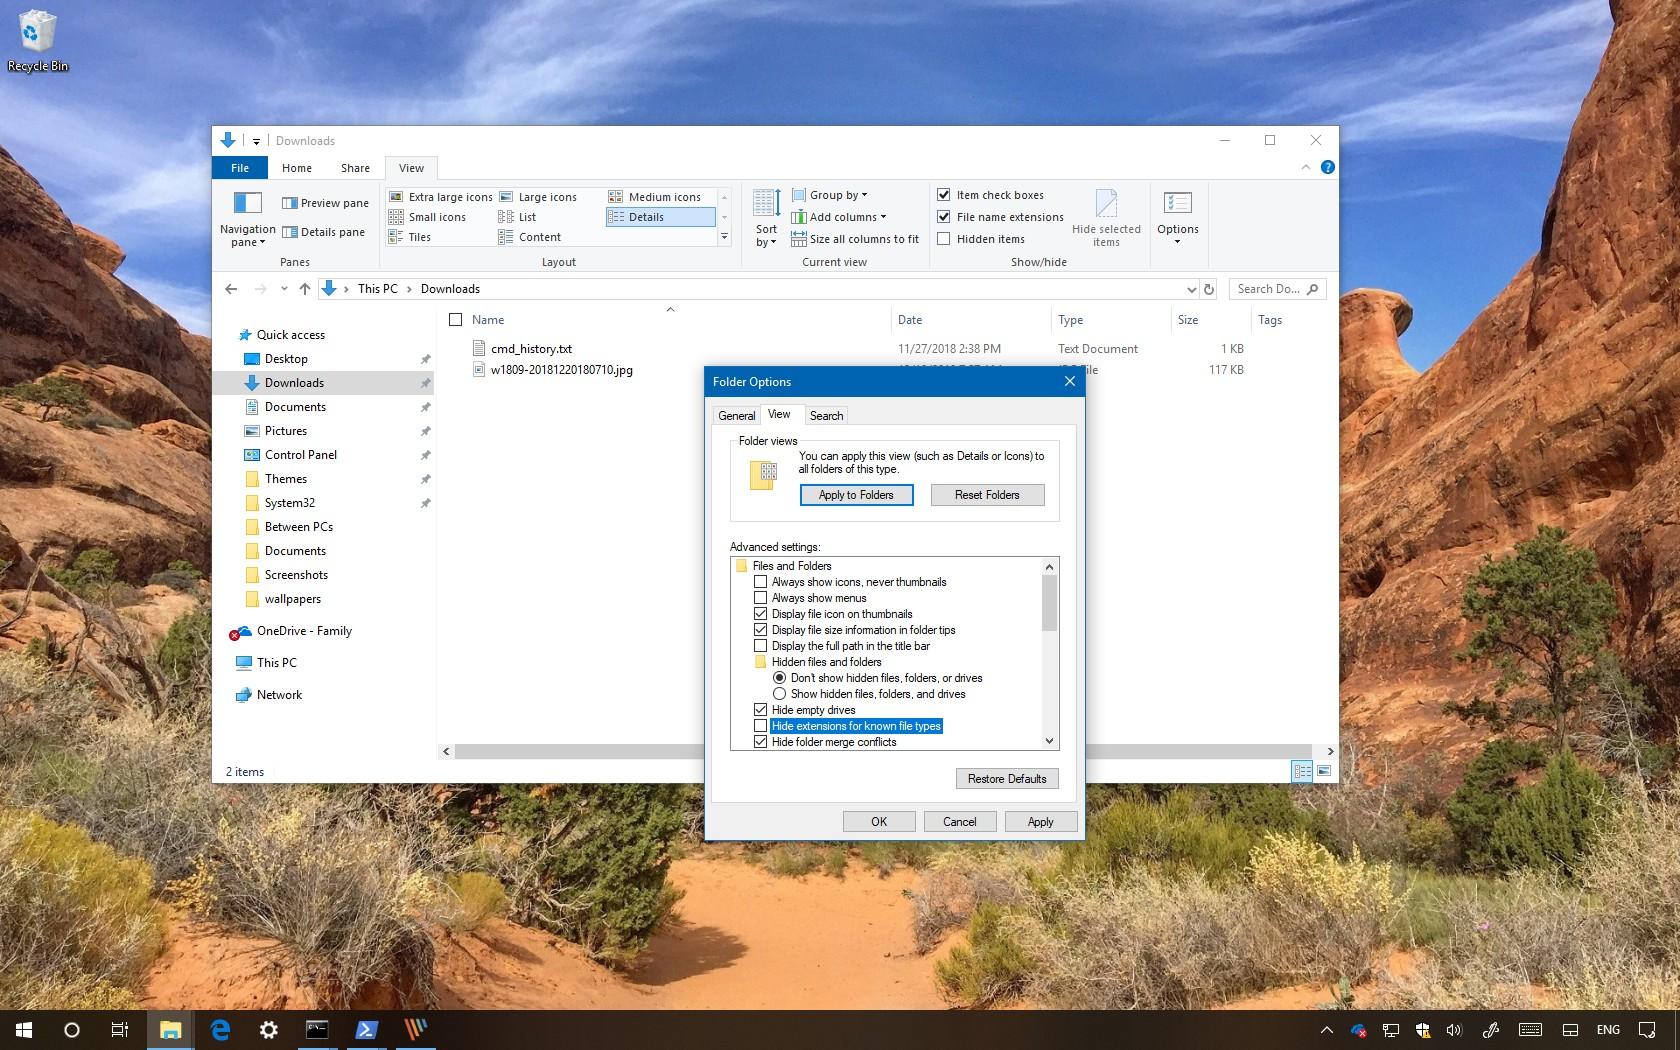The height and width of the screenshot is (1050, 1680).
Task: Click the Refresh icon in address bar
Action: (x=1209, y=289)
